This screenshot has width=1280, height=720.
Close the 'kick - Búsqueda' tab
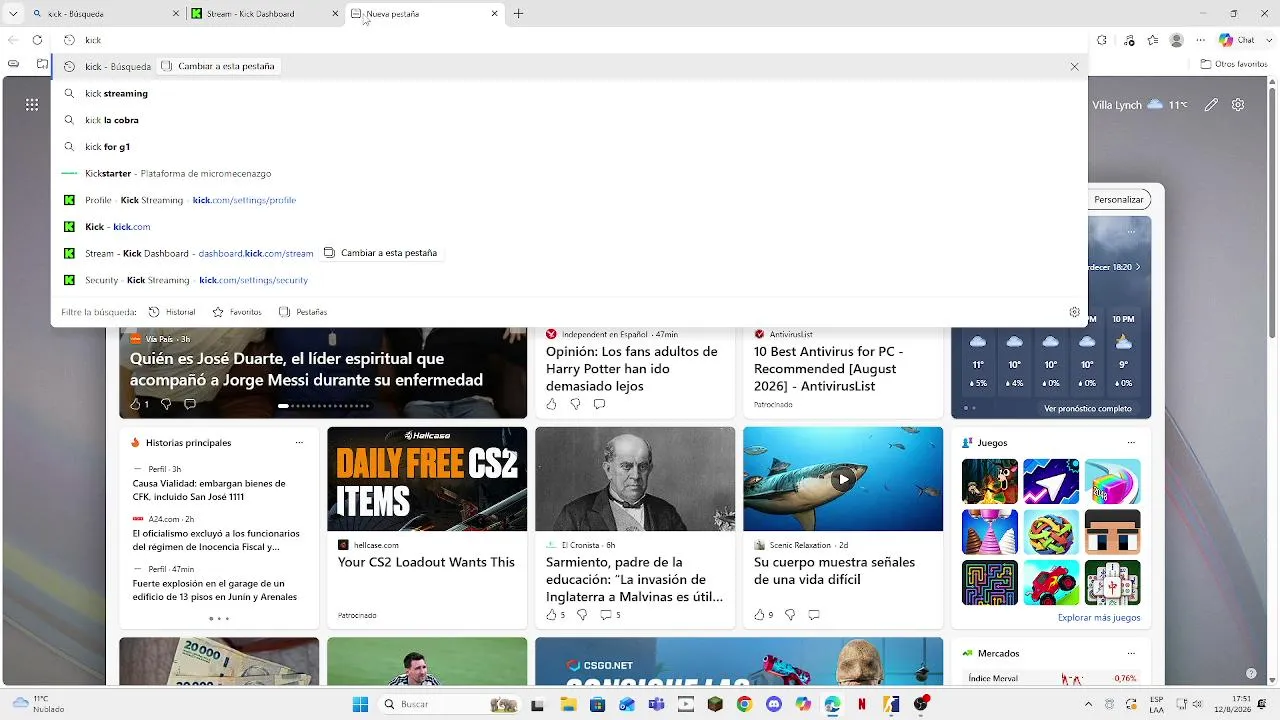click(x=176, y=14)
